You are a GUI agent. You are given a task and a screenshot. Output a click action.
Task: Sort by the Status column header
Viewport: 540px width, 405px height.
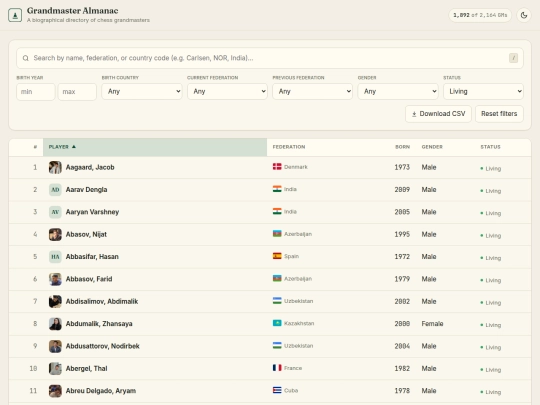click(490, 147)
